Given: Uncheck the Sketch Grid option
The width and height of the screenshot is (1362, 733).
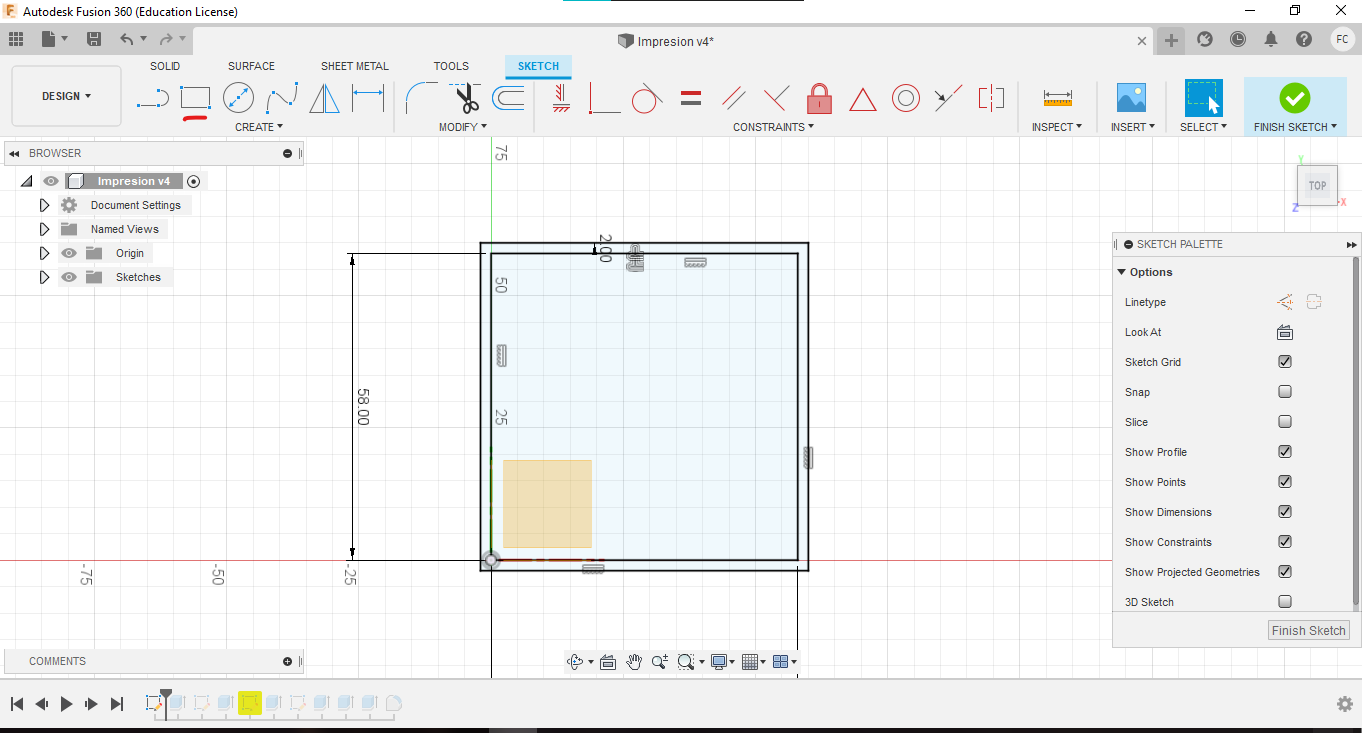Looking at the screenshot, I should pyautogui.click(x=1285, y=362).
